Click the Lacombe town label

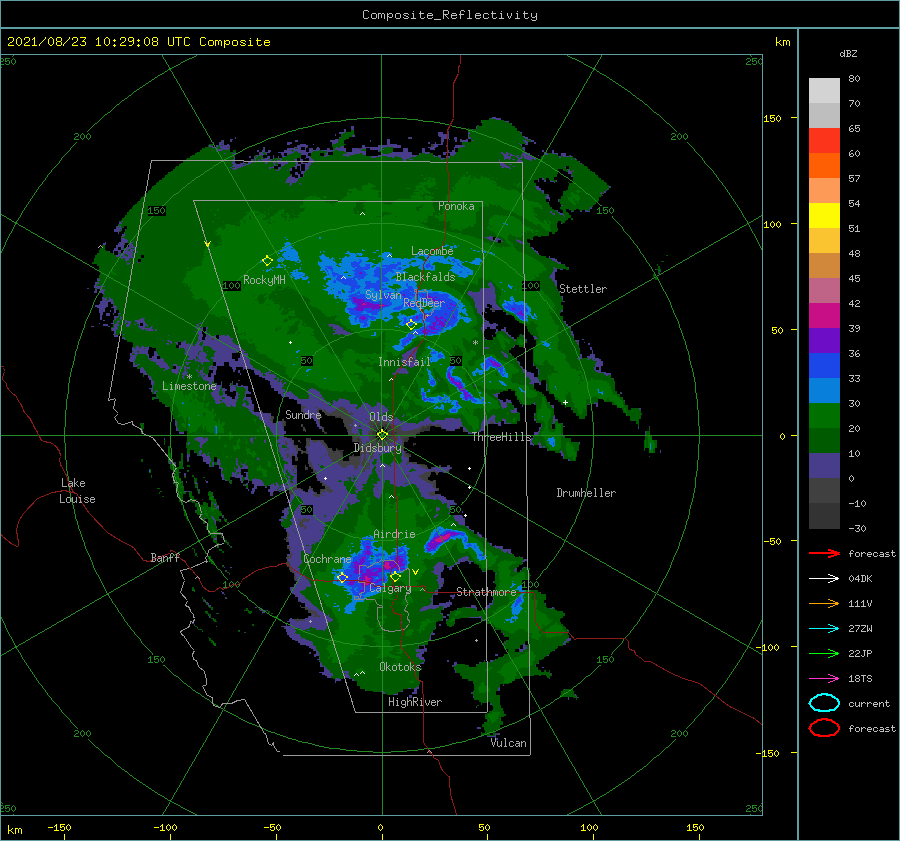tap(432, 251)
